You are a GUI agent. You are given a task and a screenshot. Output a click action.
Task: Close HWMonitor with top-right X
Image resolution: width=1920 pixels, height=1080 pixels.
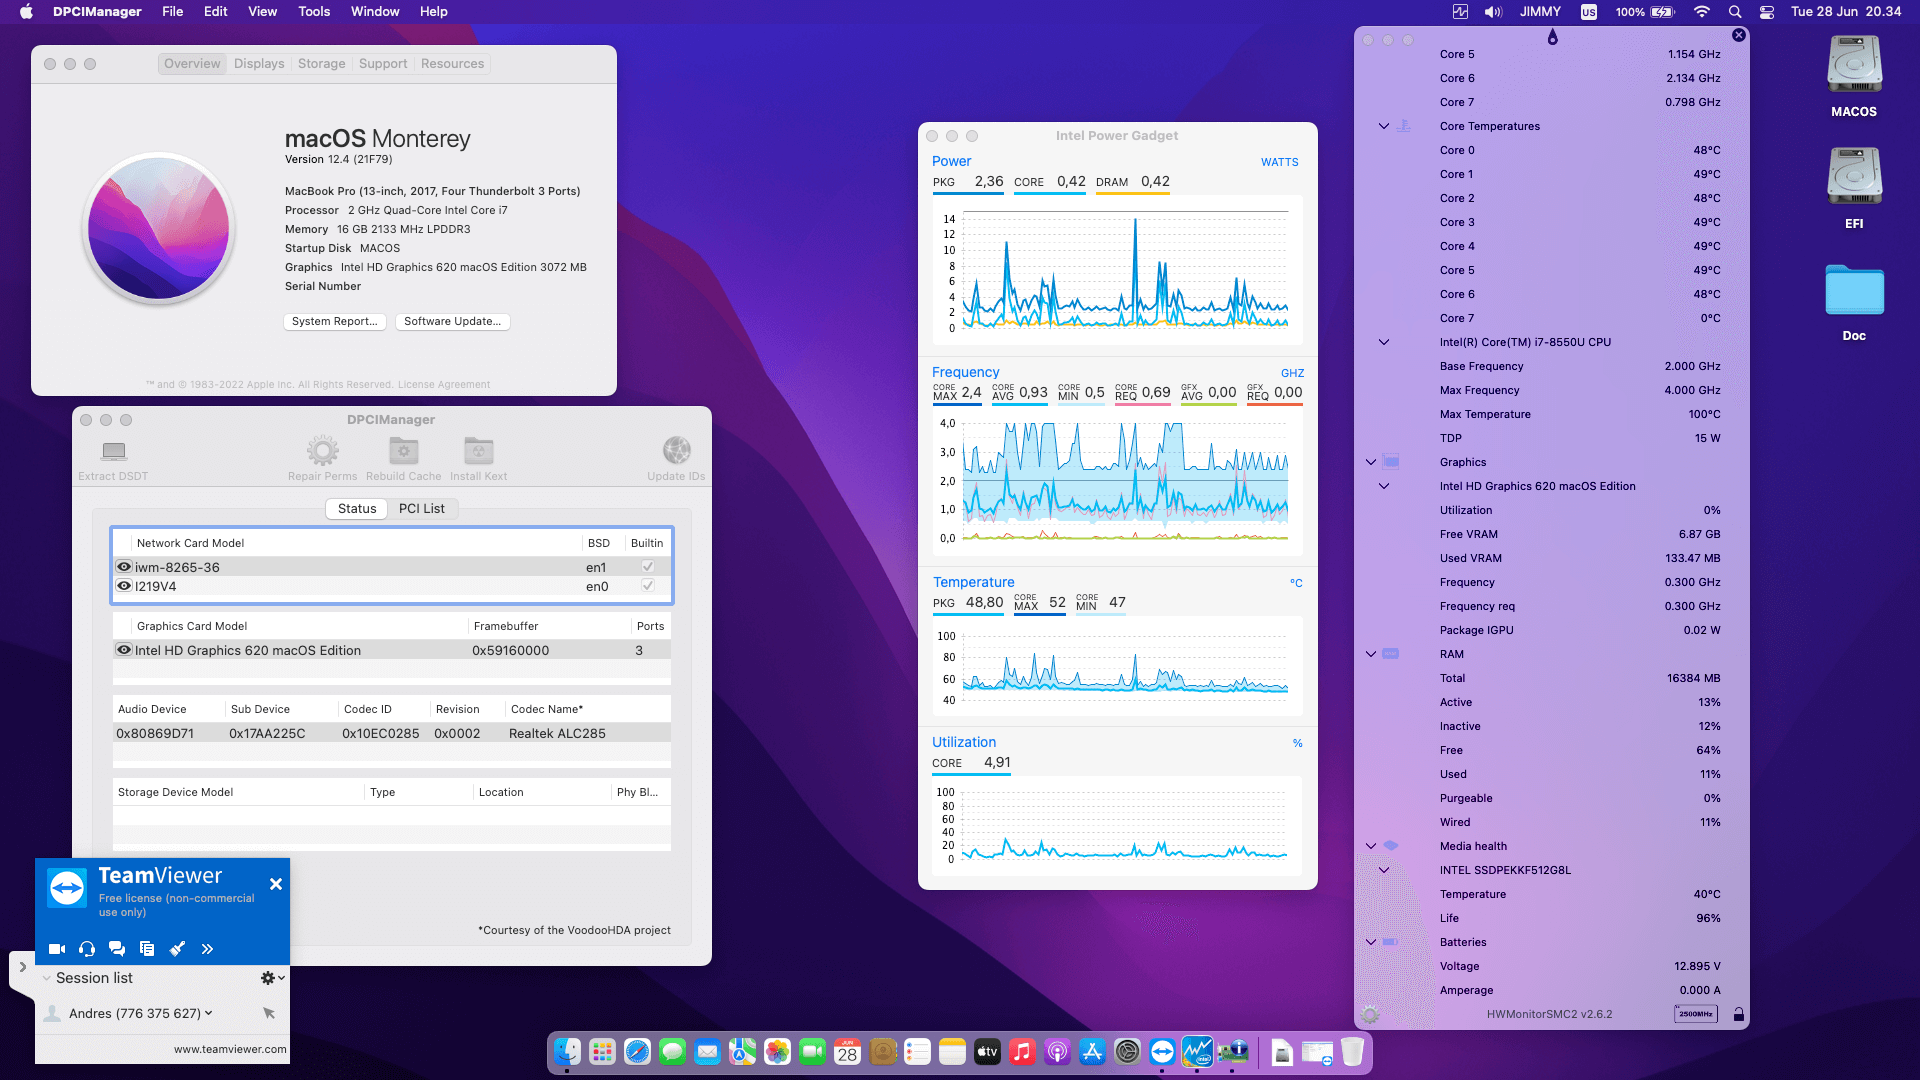pyautogui.click(x=1739, y=35)
